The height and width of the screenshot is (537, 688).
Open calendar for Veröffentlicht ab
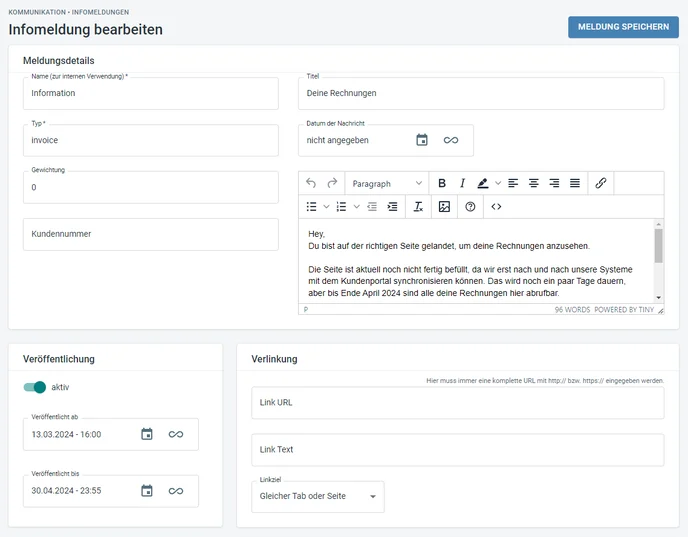tap(147, 434)
